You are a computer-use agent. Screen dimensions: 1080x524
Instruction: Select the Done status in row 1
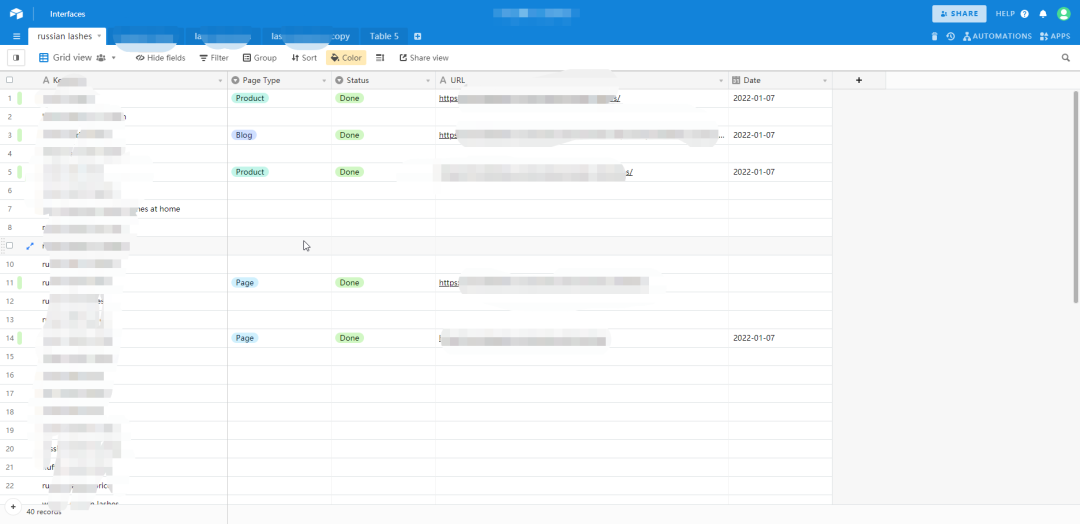tap(349, 98)
